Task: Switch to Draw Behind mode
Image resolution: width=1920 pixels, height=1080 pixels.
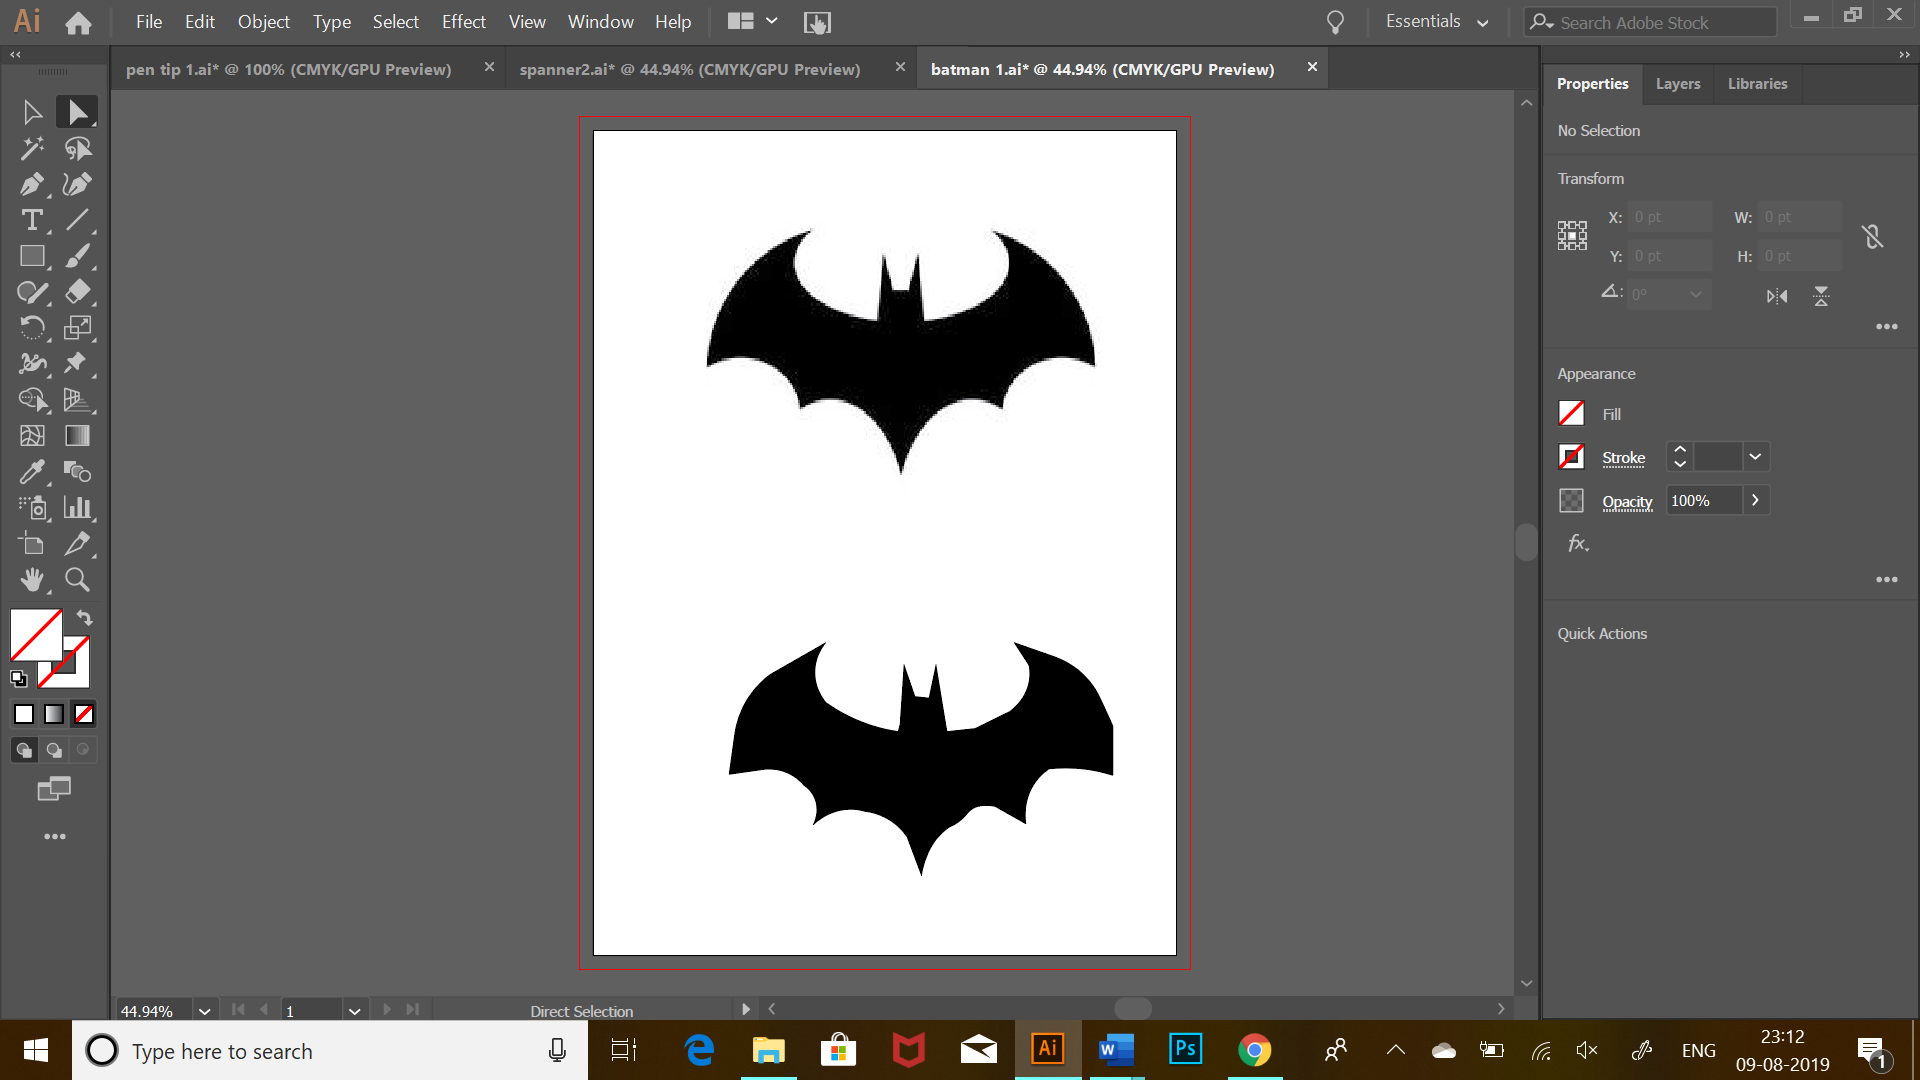Action: pos(54,750)
